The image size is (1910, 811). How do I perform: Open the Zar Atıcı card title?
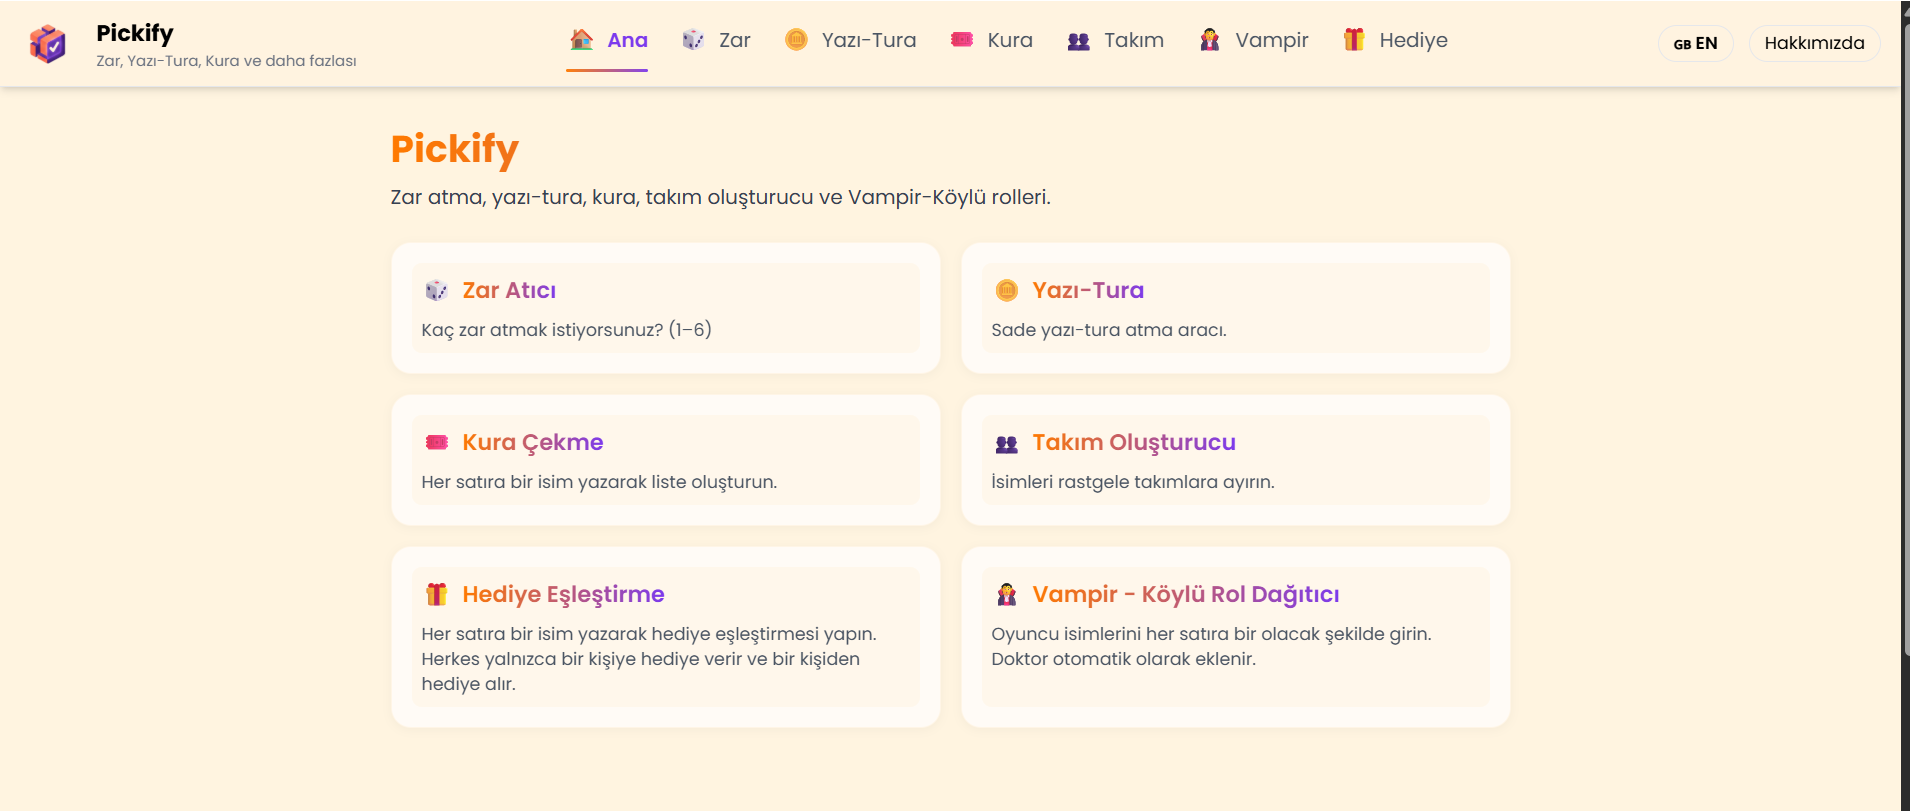pos(509,291)
